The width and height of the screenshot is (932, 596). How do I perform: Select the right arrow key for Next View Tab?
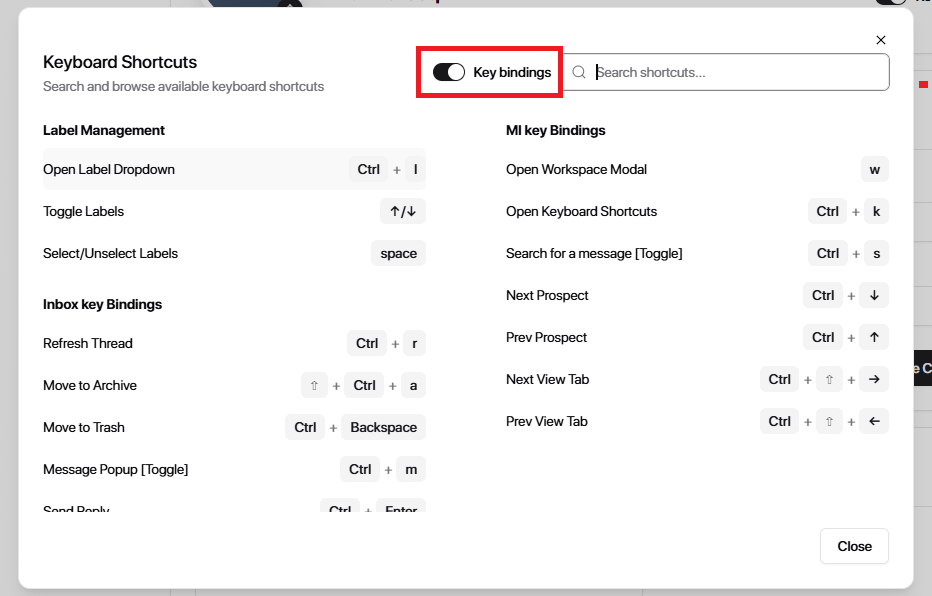point(874,379)
